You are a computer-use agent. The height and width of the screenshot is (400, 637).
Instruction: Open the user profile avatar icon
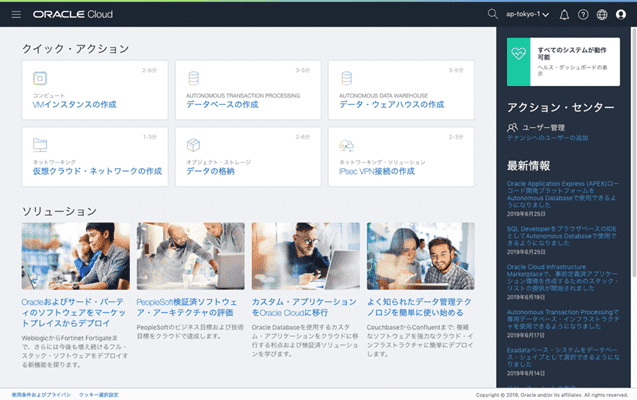621,15
